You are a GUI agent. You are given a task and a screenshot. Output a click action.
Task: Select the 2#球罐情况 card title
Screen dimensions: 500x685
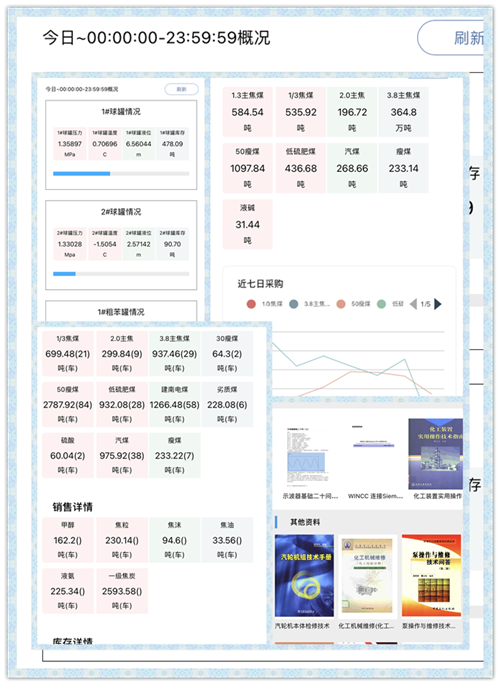[x=121, y=212]
